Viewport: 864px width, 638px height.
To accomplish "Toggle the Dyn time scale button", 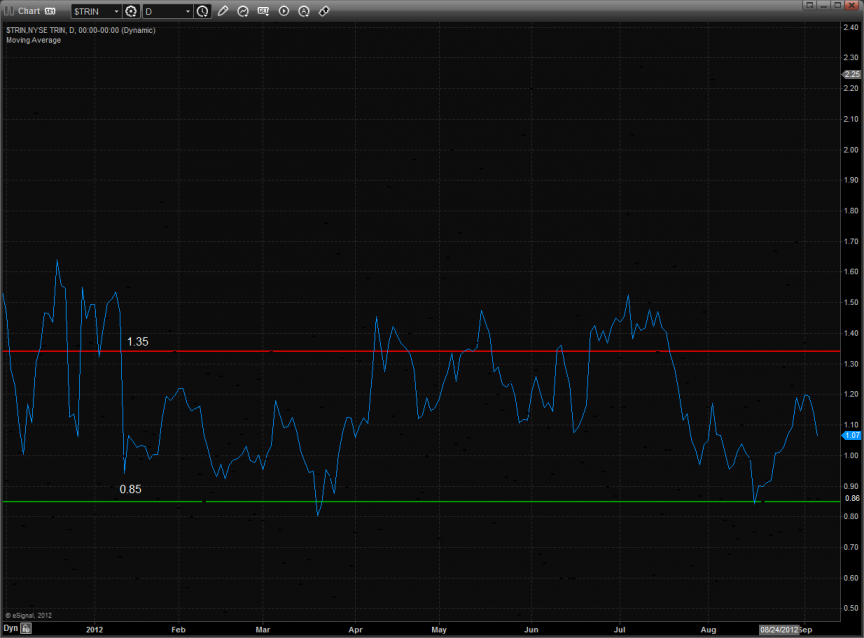I will (11, 629).
